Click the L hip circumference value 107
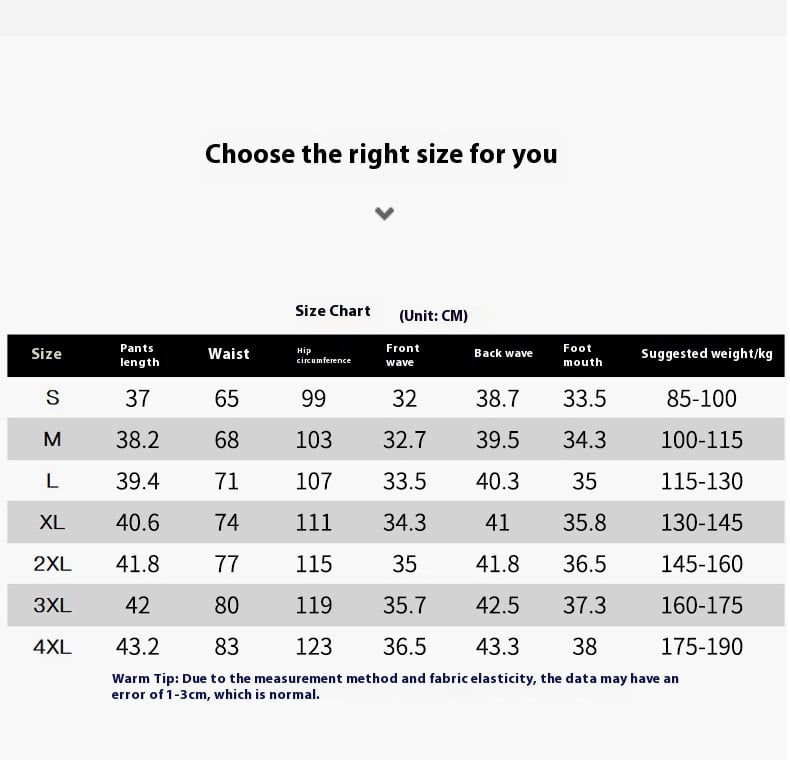Screen dimensions: 790x760 coord(313,481)
